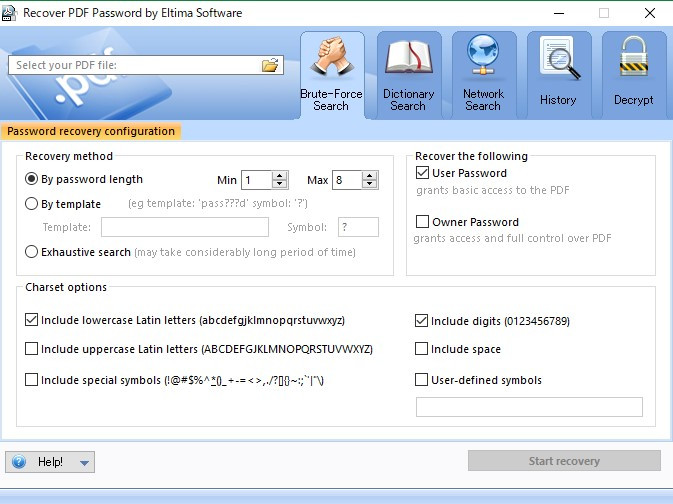Choose Exhaustive search recovery method

(x=32, y=252)
